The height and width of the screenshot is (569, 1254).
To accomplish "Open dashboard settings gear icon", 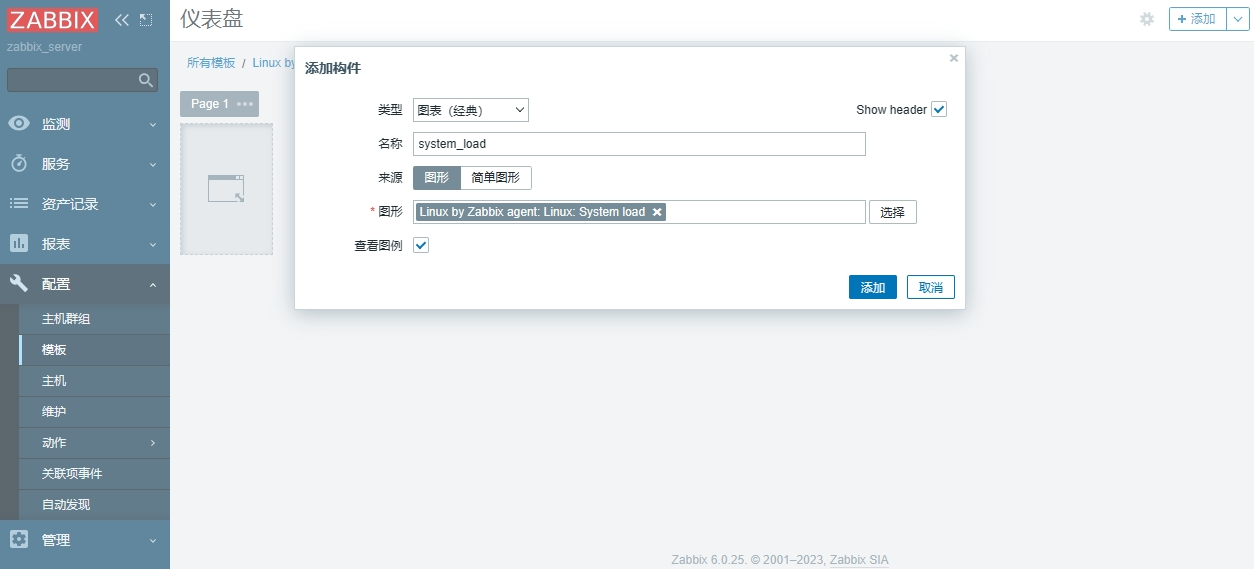I will 1147,19.
